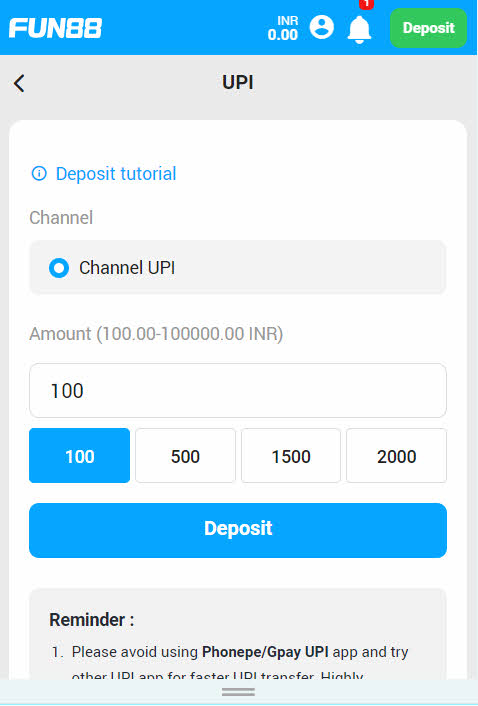
Task: Click the wide blue Deposit button
Action: [x=238, y=530]
